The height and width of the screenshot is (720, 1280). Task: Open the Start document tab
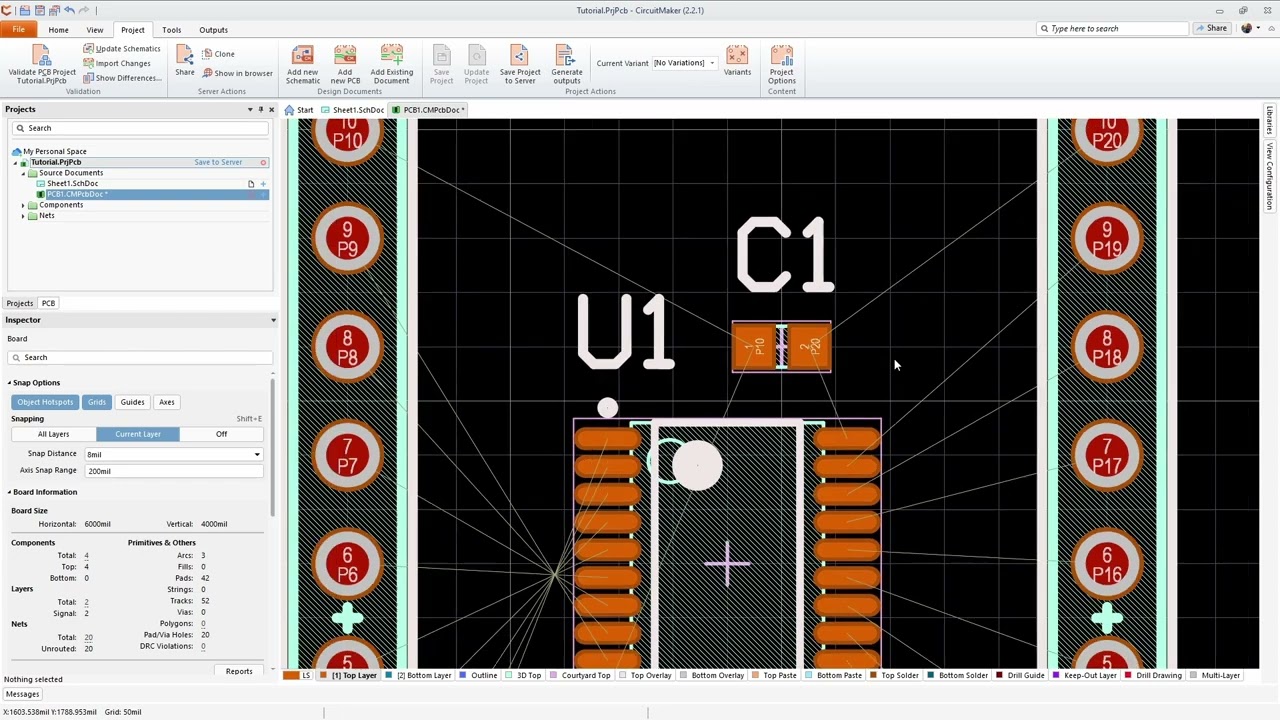[x=299, y=110]
